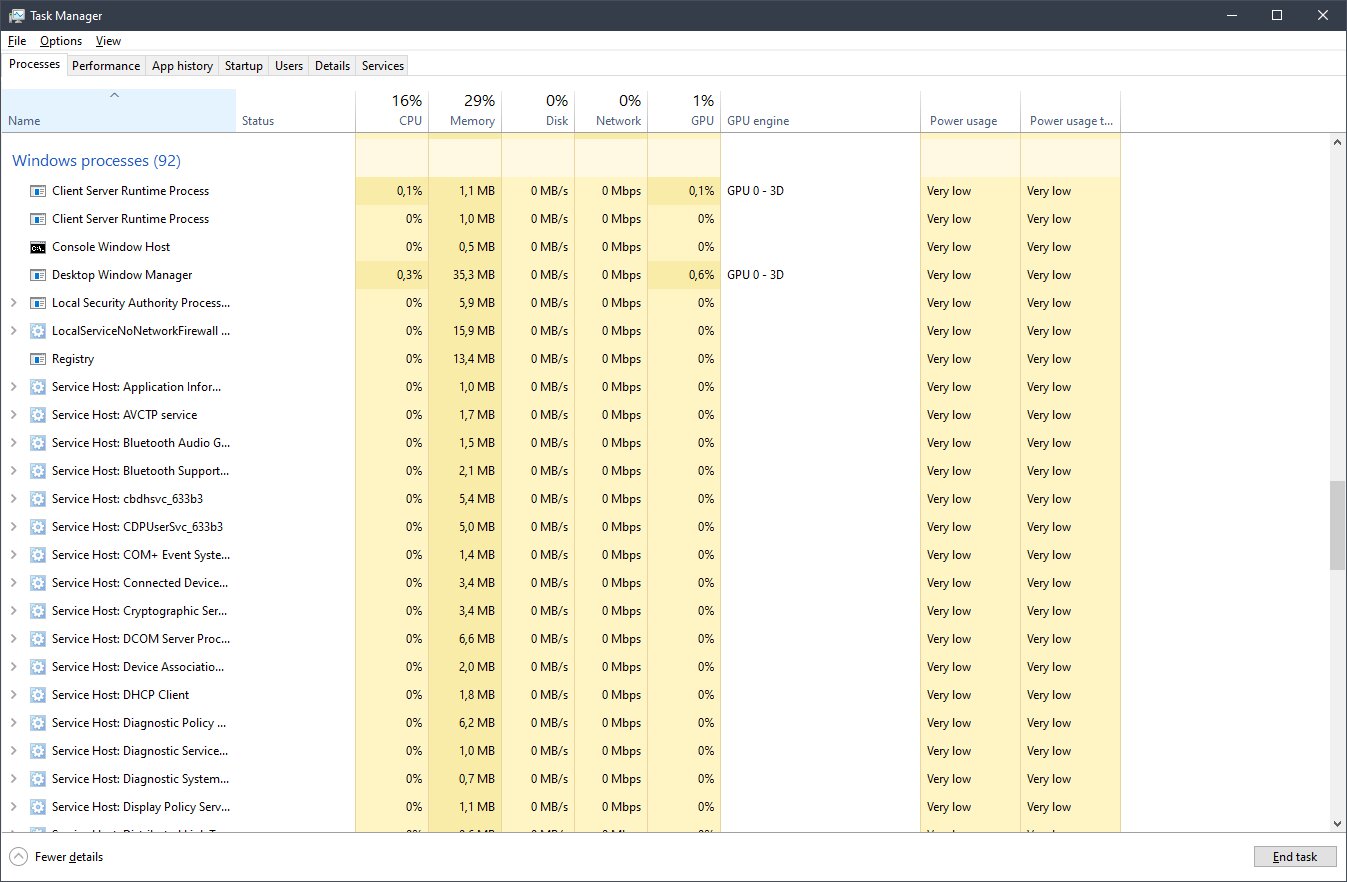This screenshot has height=882, width=1347.
Task: Click the LocalServiceNoNetworkFirewall gear icon
Action: point(37,331)
